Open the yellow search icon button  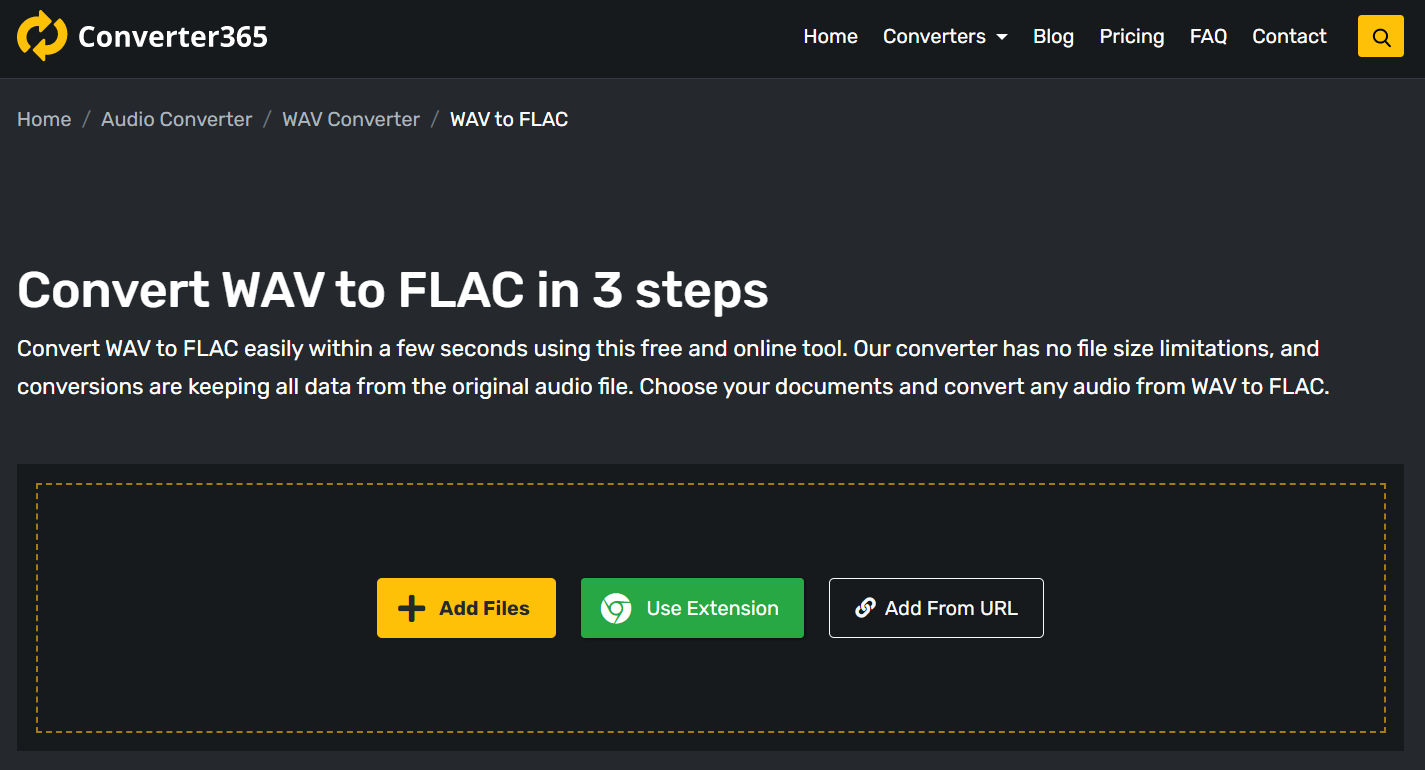(x=1381, y=37)
